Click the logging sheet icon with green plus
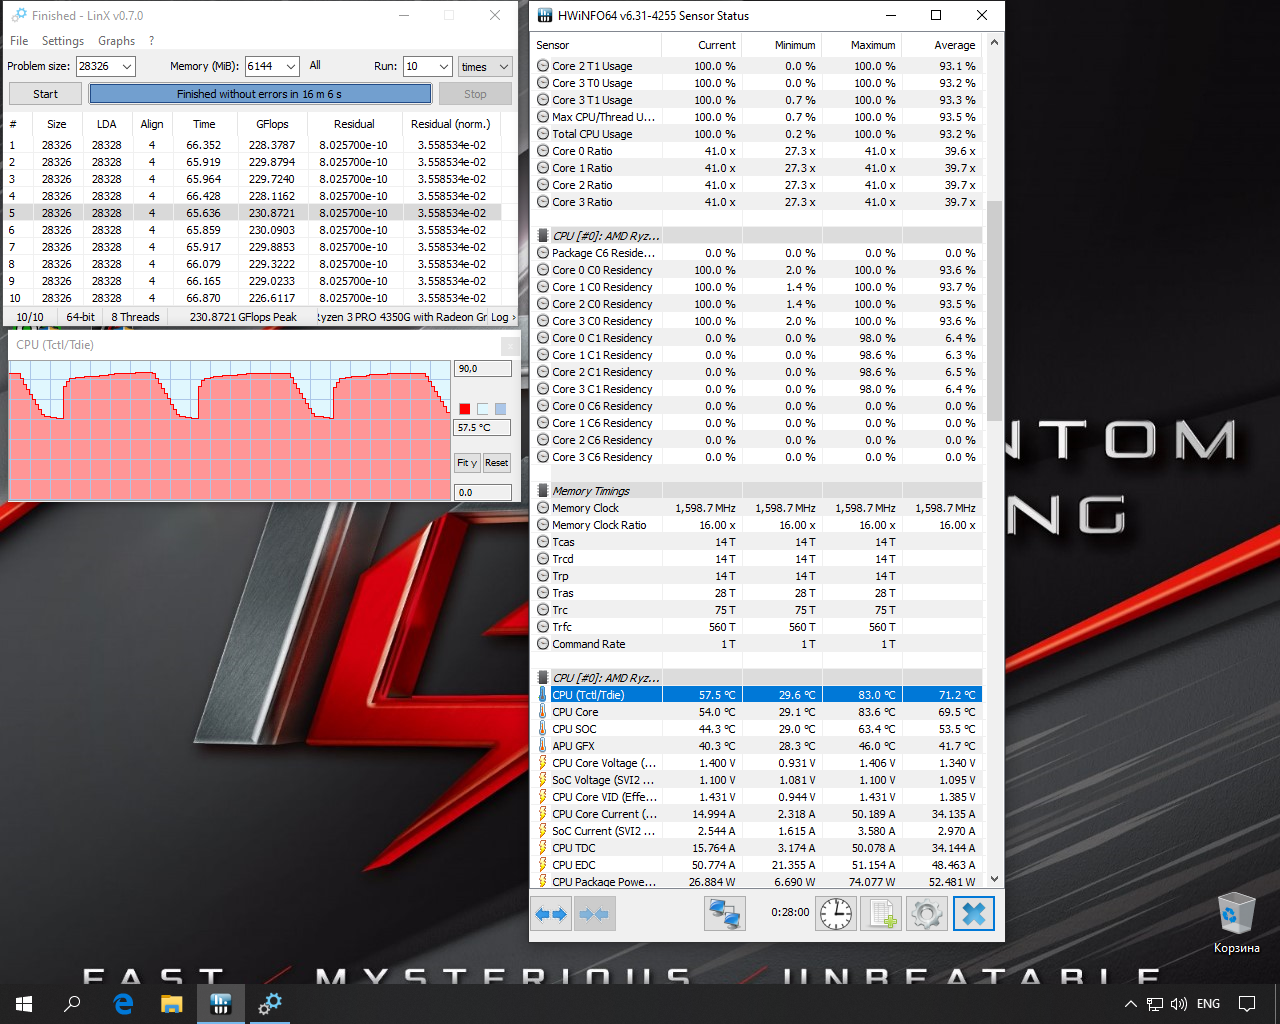Screen dimensions: 1280x1024 881,913
